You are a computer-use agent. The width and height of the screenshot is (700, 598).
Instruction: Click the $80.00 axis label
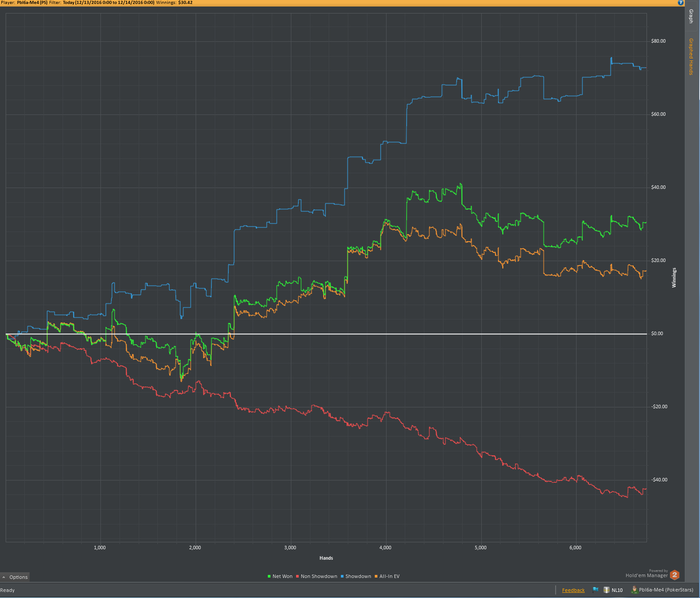[658, 41]
